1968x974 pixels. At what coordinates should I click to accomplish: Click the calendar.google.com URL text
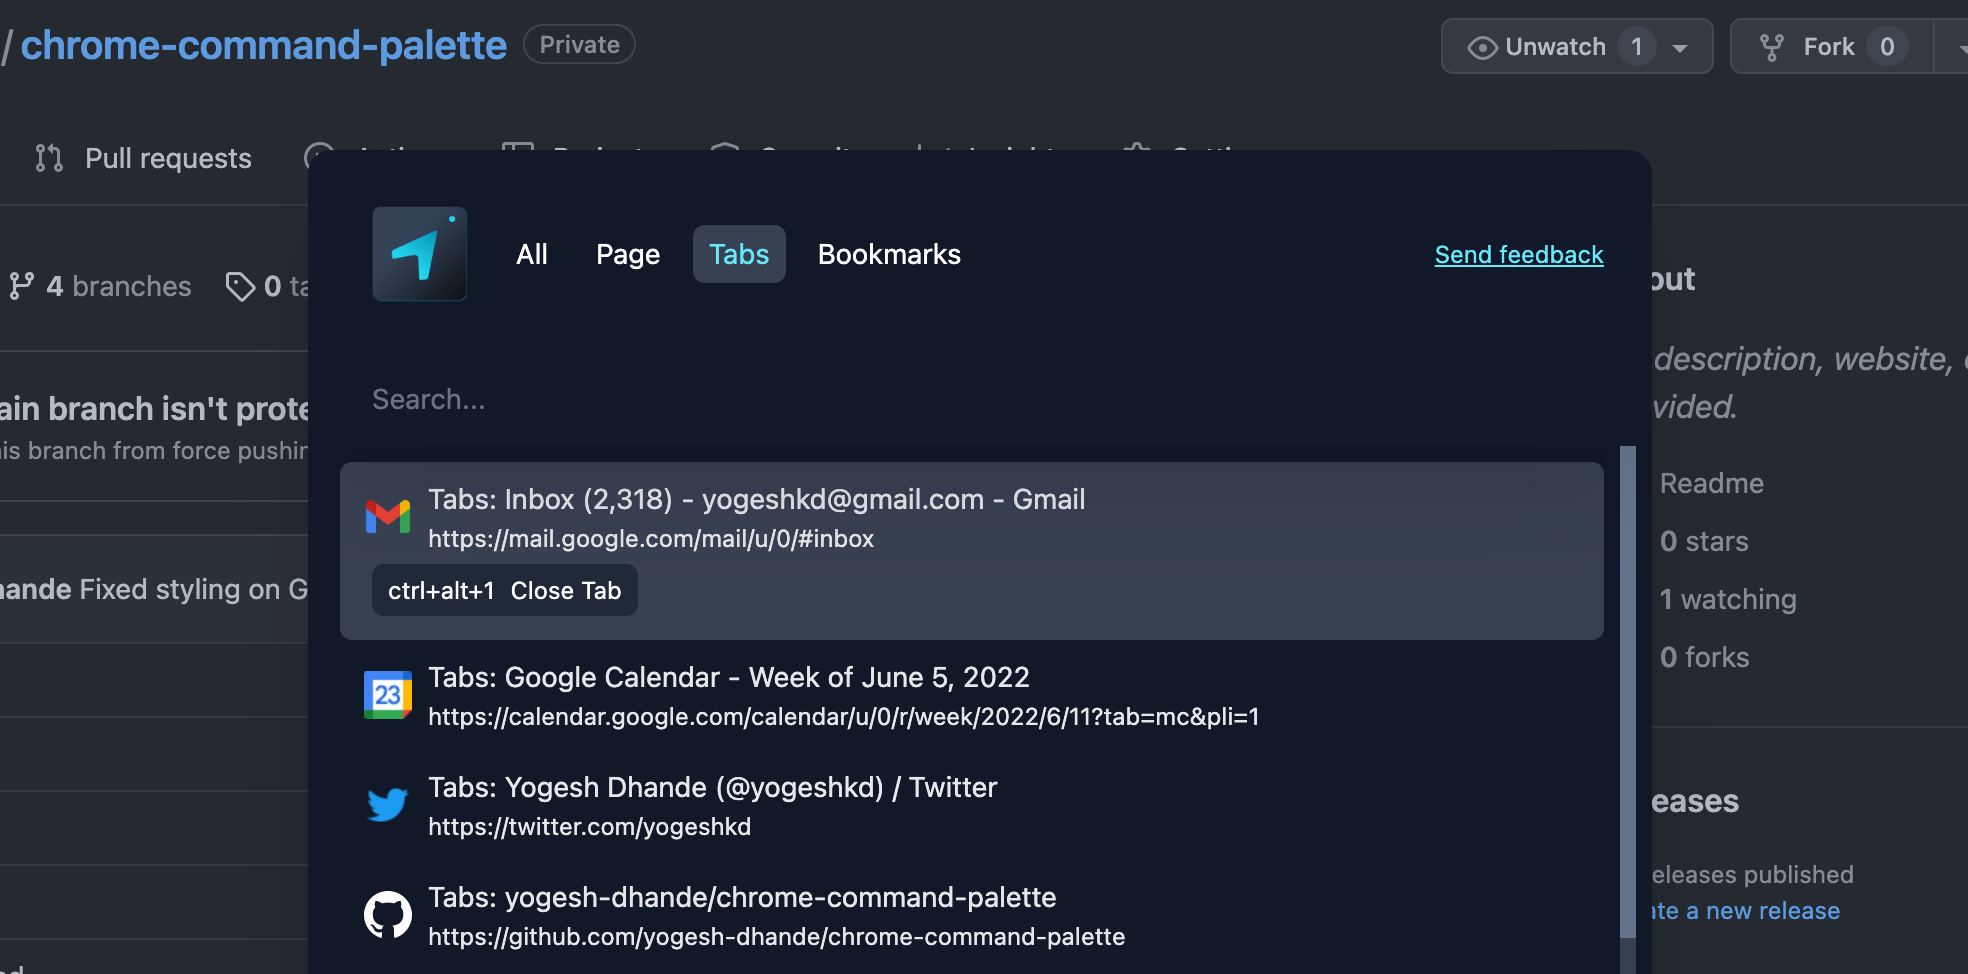coord(844,717)
